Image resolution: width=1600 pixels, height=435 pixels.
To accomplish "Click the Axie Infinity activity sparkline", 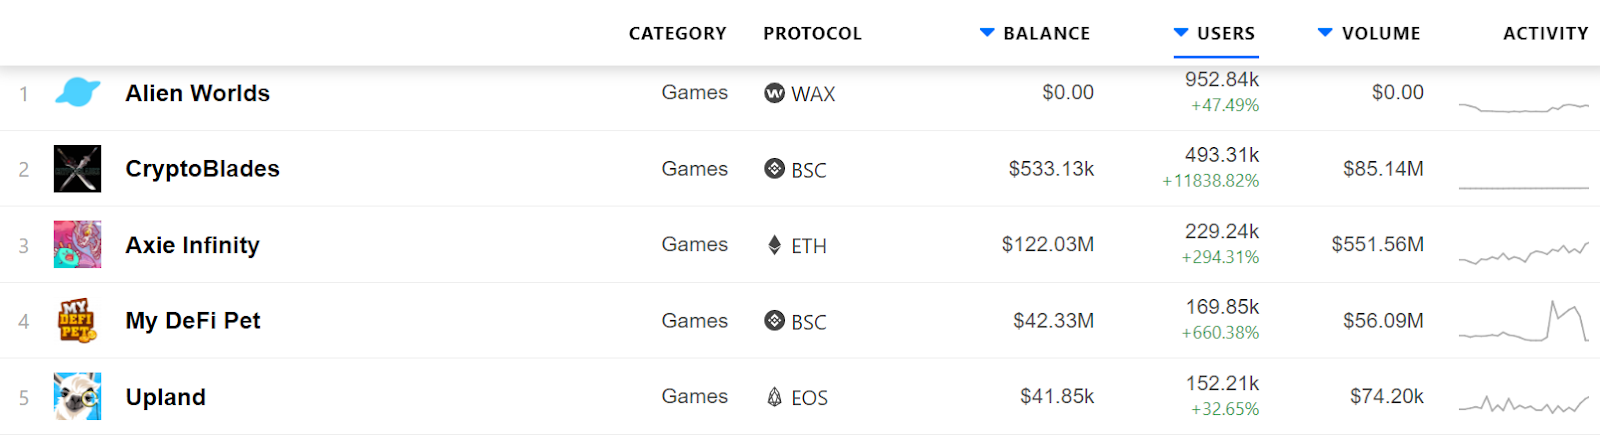I will pos(1523,253).
